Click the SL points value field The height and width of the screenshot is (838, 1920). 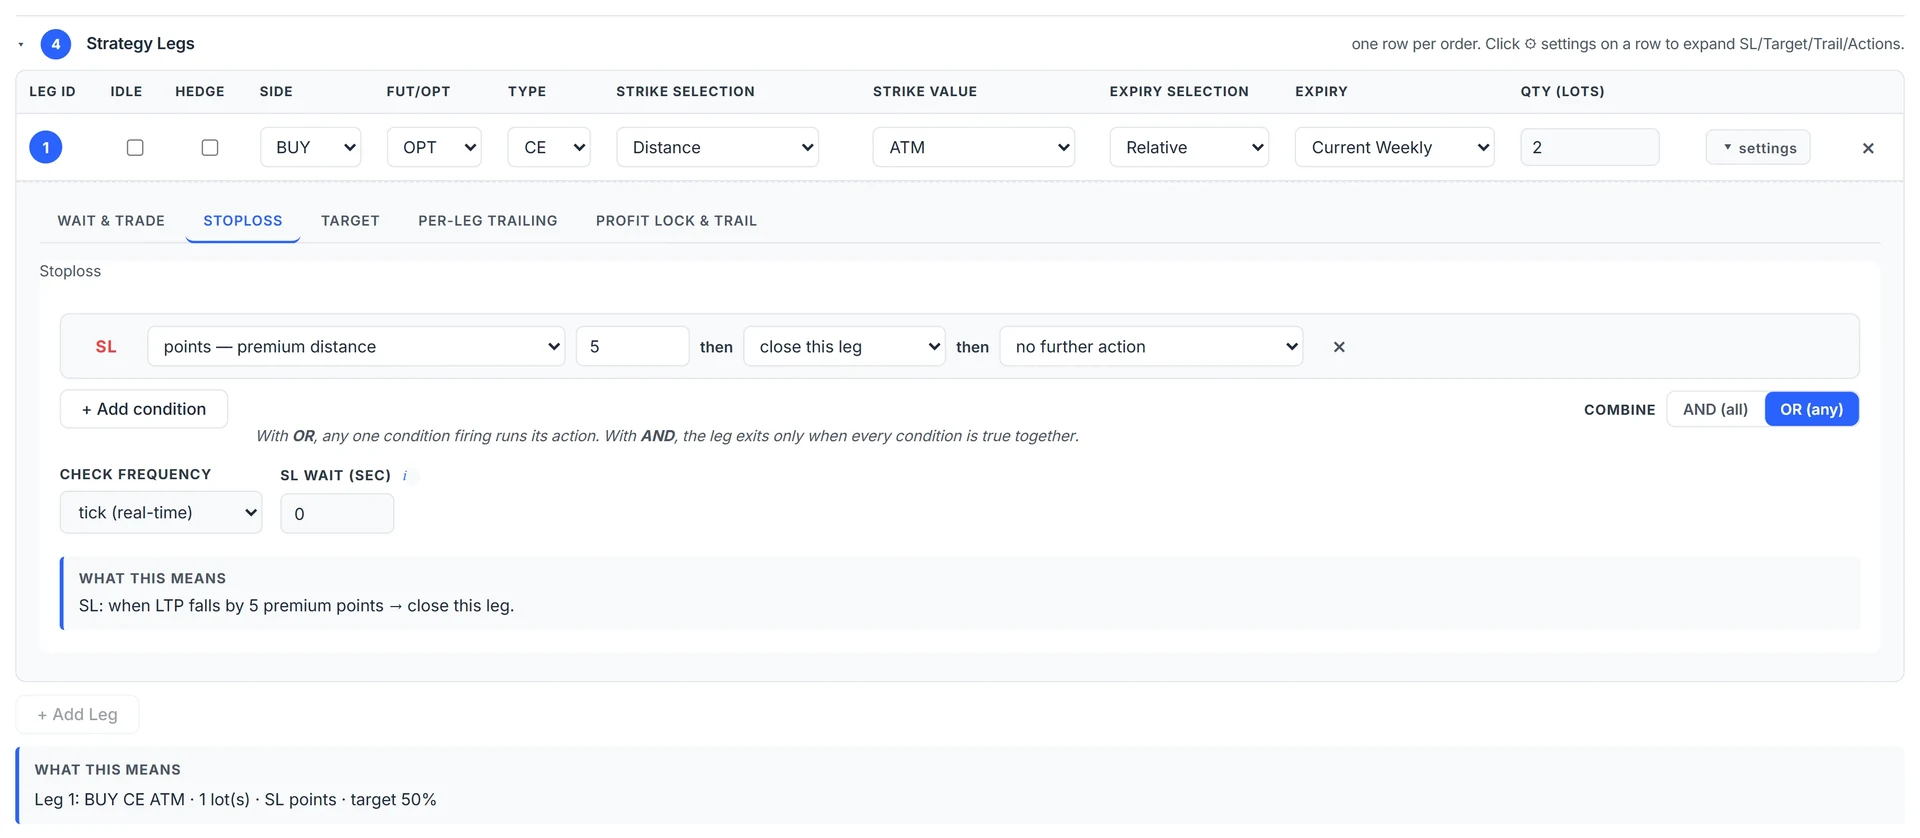pos(633,346)
